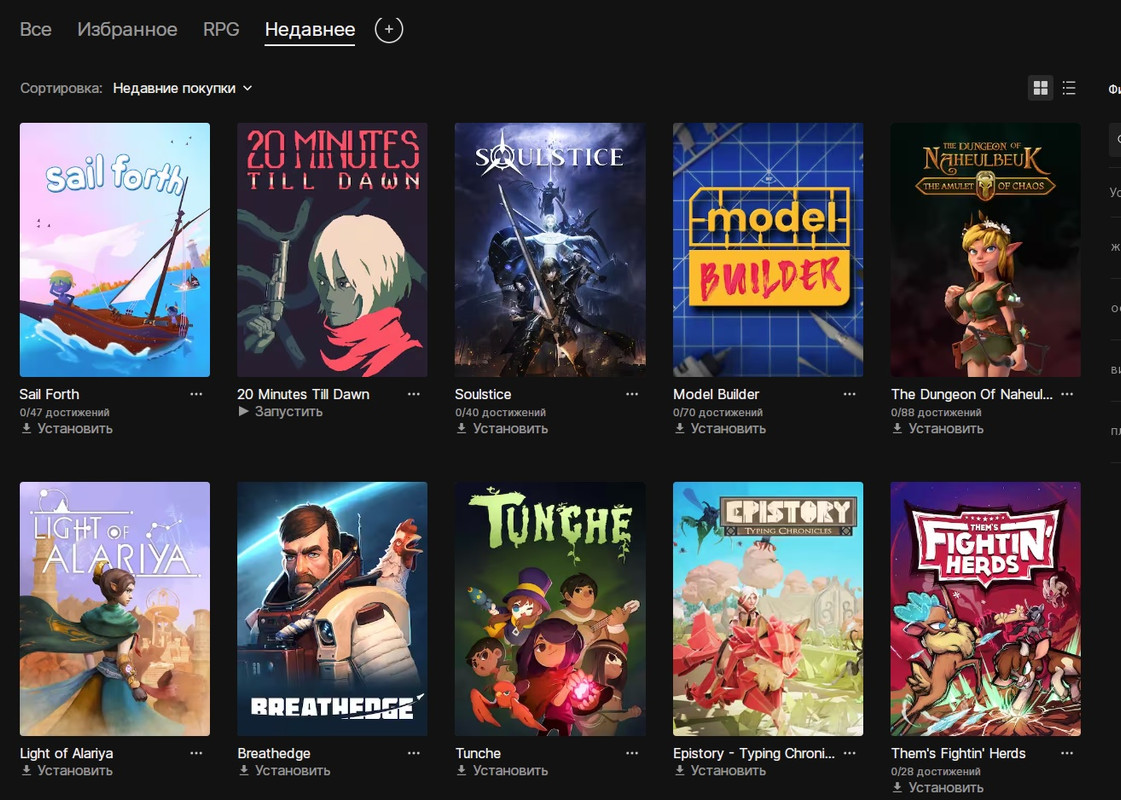Open Epistory cover art
Viewport: 1121px width, 800px height.
pos(768,608)
